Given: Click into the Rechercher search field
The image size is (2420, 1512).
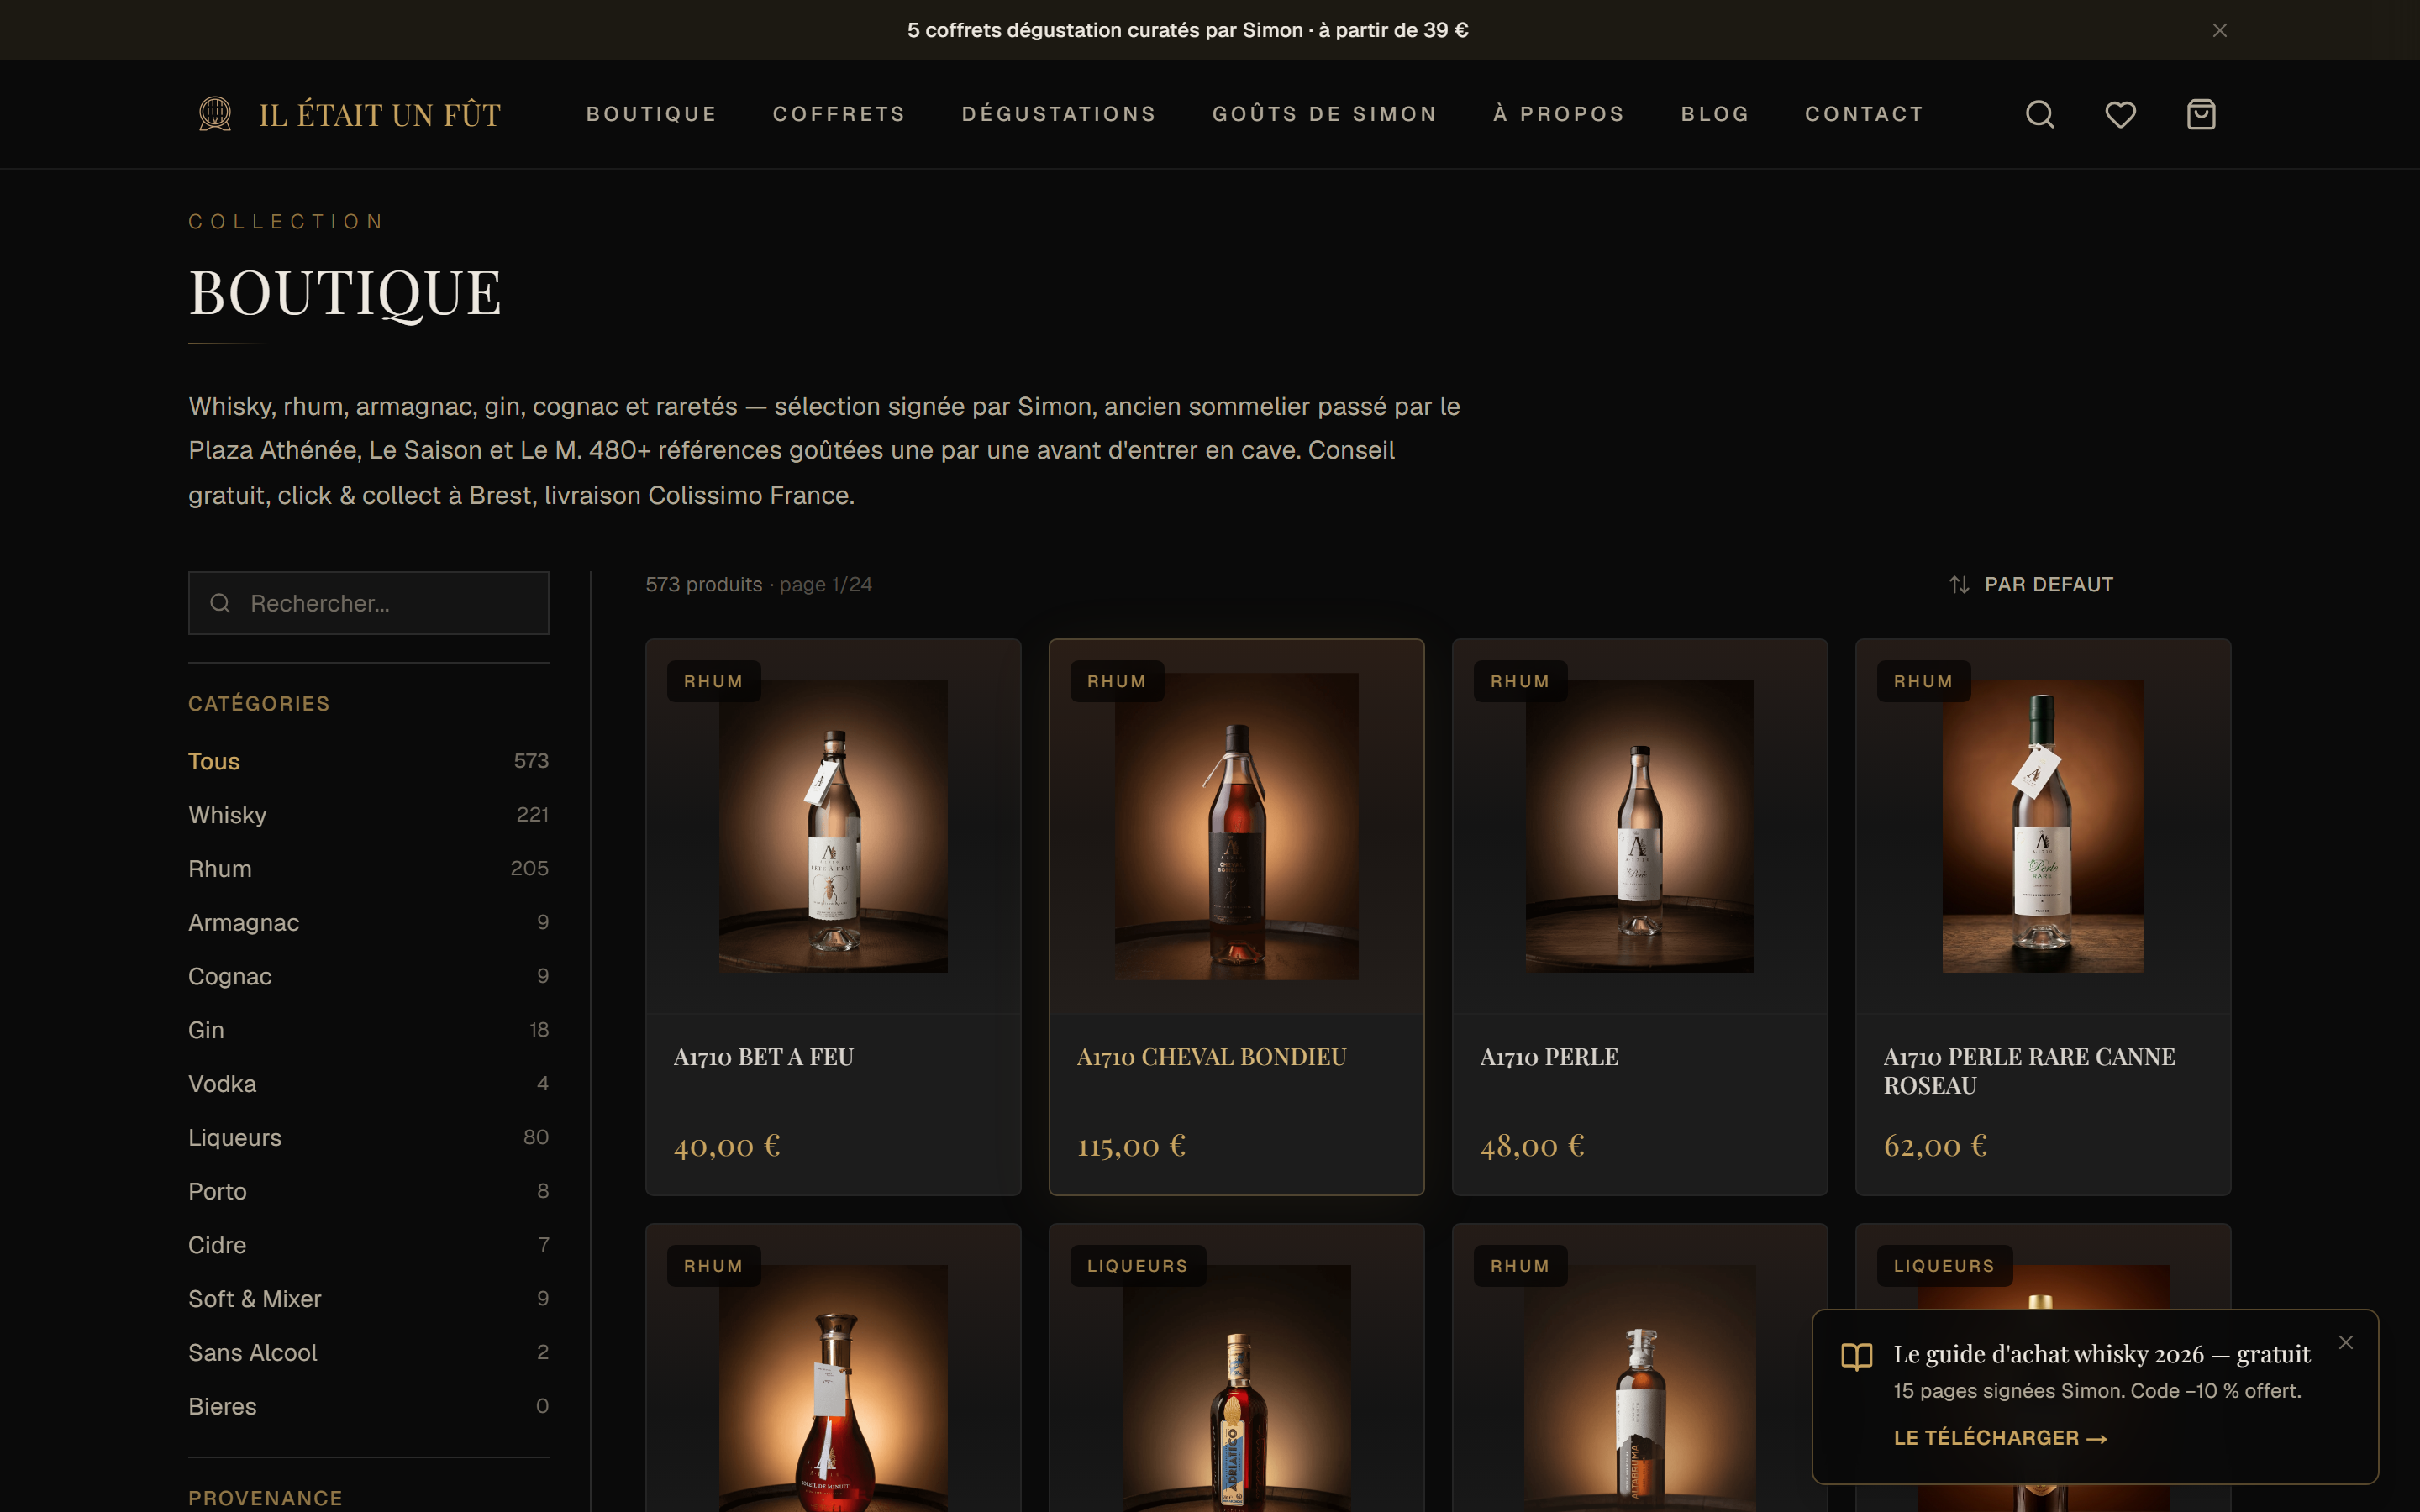Looking at the screenshot, I should 369,603.
